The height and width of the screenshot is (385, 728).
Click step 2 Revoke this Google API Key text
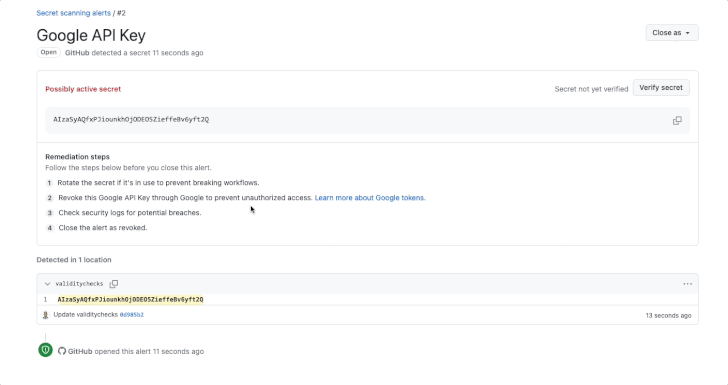click(185, 198)
